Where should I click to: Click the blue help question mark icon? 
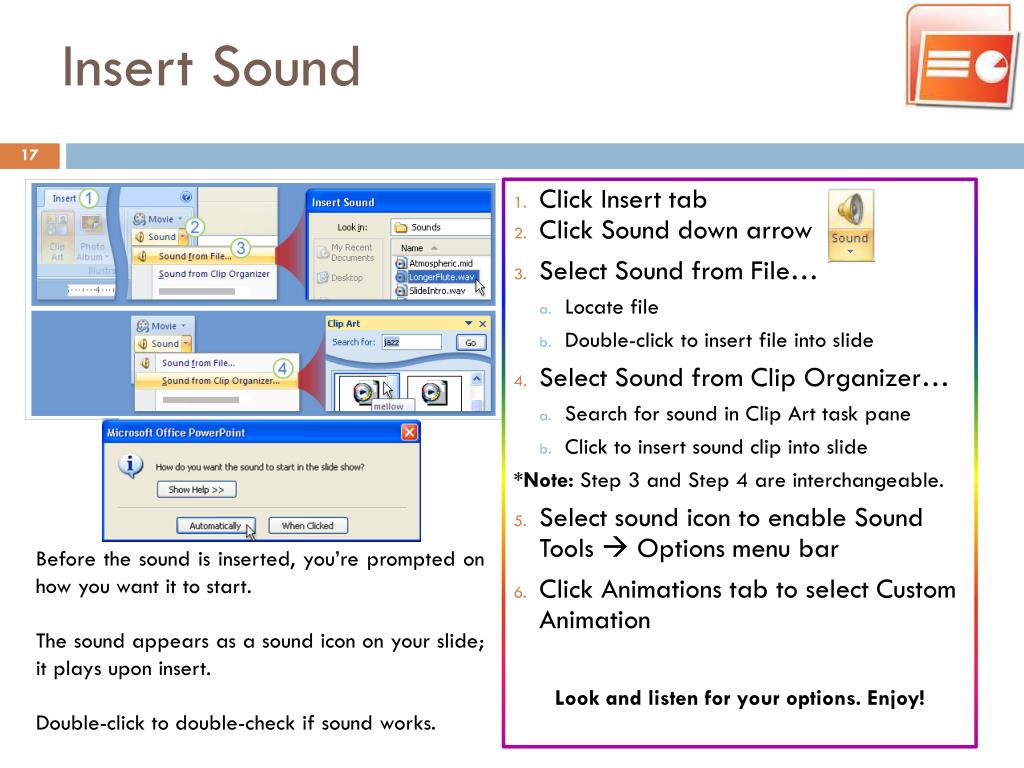(x=186, y=197)
